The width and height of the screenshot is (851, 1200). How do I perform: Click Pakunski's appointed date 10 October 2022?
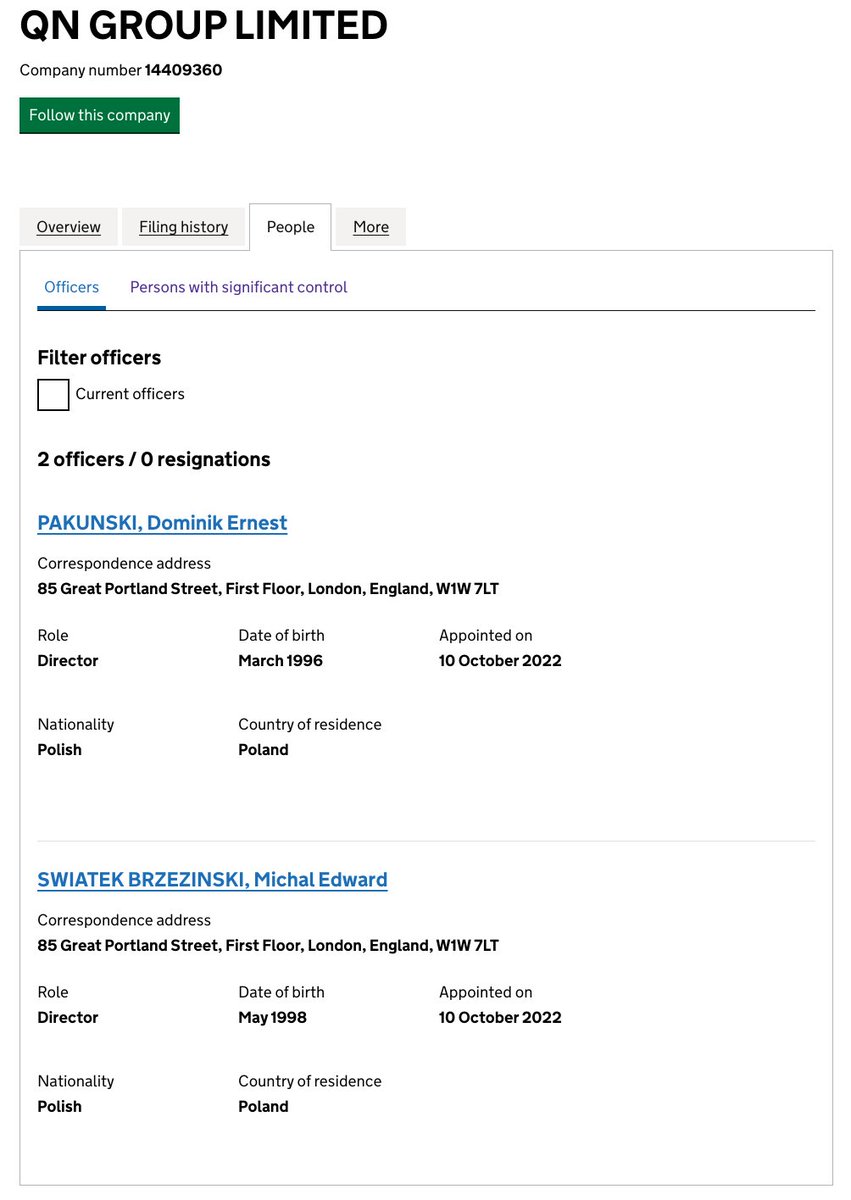tap(500, 661)
